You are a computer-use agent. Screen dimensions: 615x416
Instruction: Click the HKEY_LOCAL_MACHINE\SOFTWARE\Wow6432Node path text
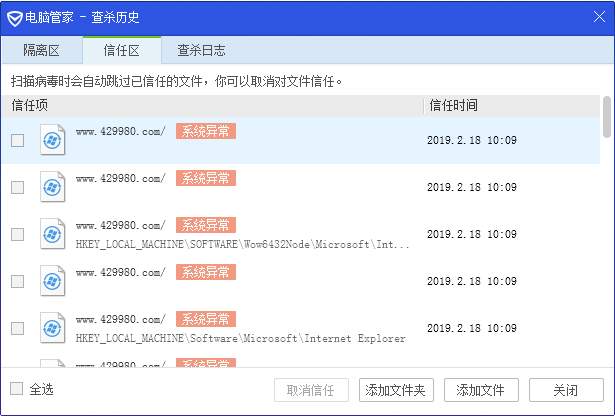242,245
